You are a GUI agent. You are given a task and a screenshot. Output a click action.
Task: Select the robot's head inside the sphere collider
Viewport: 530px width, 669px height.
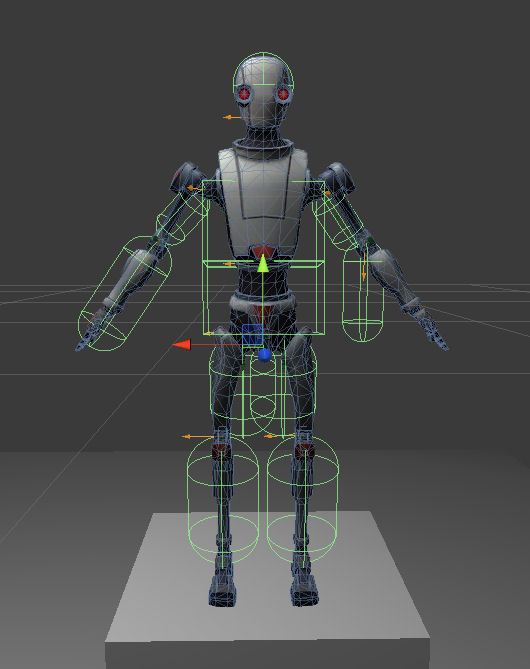(x=263, y=90)
